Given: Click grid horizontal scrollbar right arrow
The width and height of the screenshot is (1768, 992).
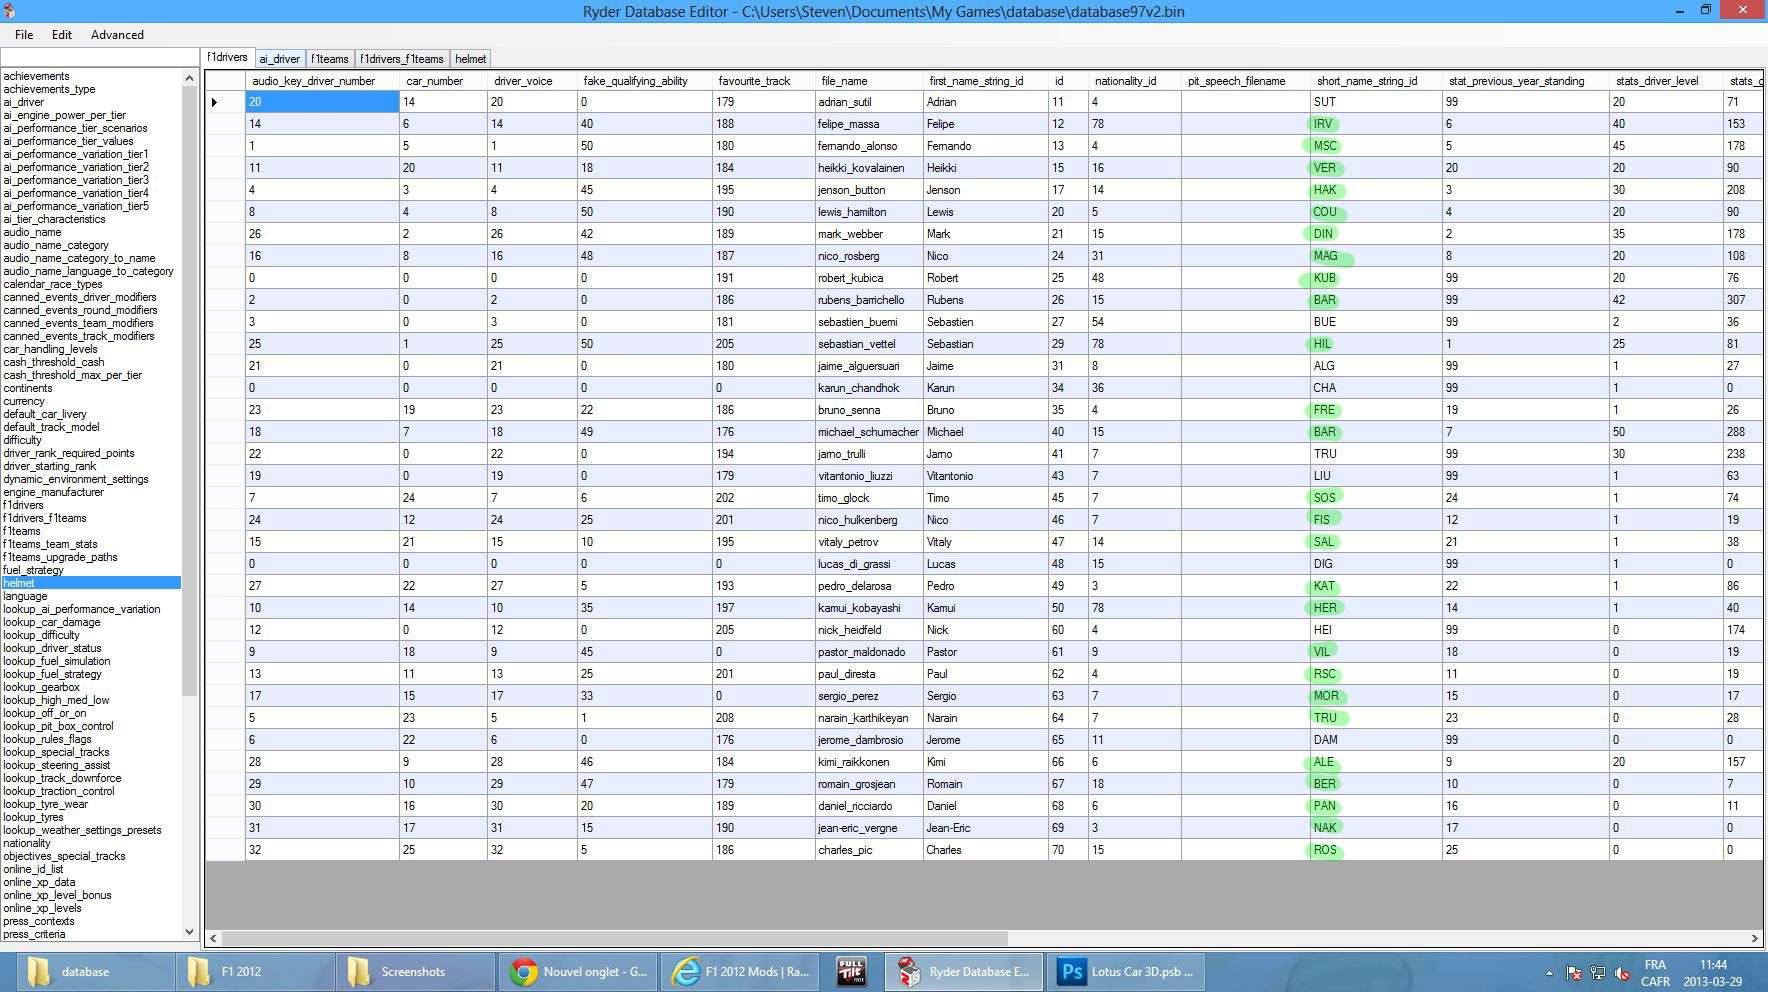Looking at the screenshot, I should pos(1754,938).
